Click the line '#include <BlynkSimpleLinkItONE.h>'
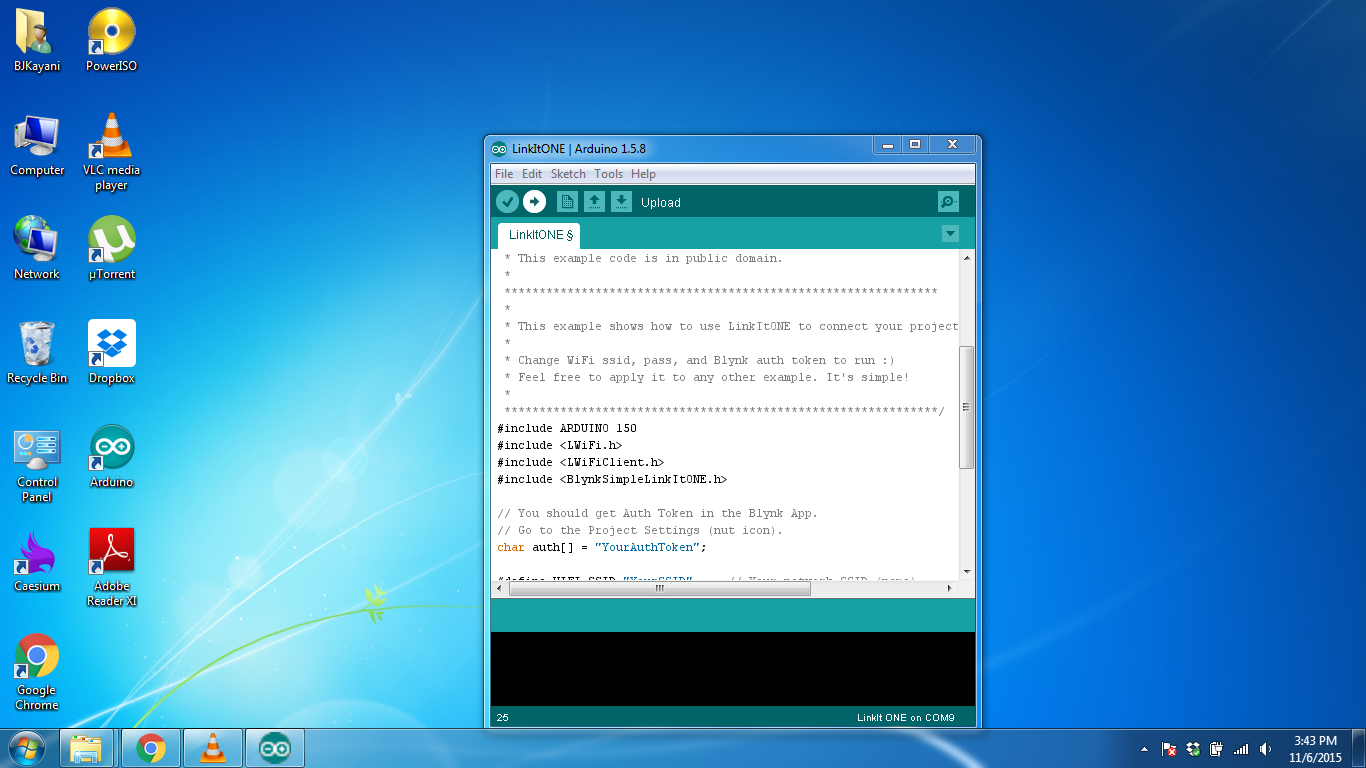This screenshot has width=1366, height=768. [x=611, y=479]
